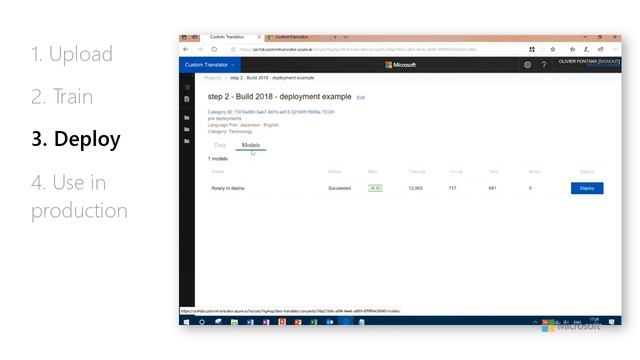Show tab previews with the chevron
Screen dimensions: 640x360
point(346,37)
